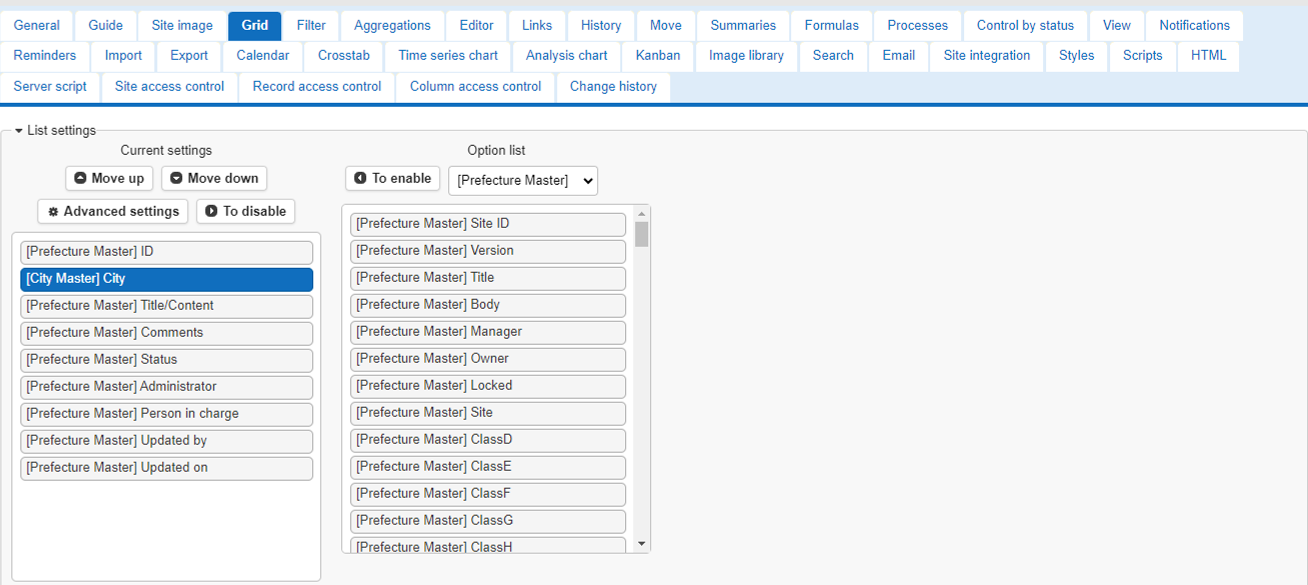Click the Move down button
The image size is (1308, 585).
click(x=214, y=178)
